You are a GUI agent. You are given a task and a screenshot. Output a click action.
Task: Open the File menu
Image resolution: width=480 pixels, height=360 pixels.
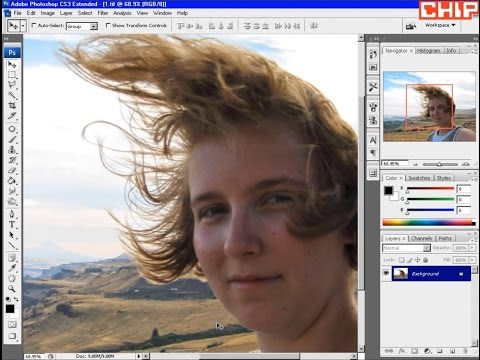[17, 13]
